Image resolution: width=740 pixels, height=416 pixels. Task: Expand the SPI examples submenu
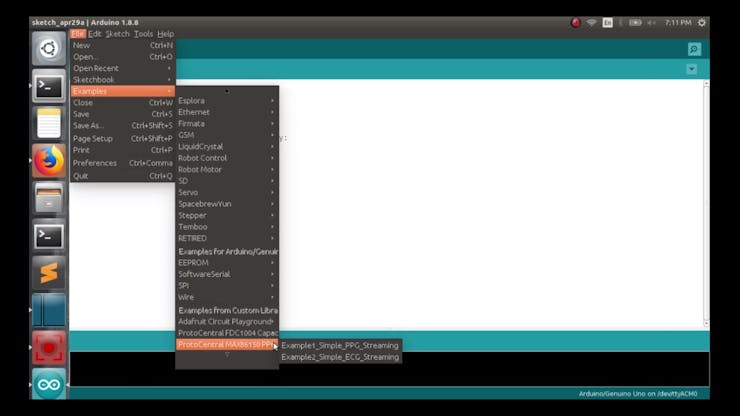227,286
